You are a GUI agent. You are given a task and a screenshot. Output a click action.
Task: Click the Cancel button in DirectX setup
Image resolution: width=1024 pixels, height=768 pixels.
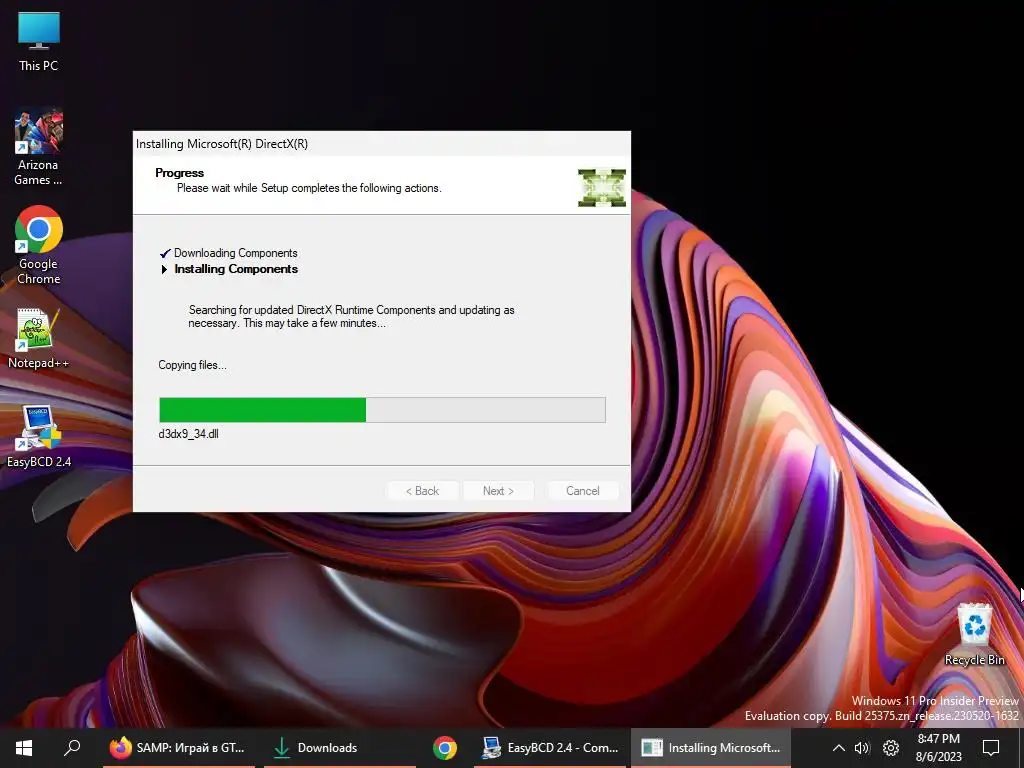pyautogui.click(x=583, y=491)
